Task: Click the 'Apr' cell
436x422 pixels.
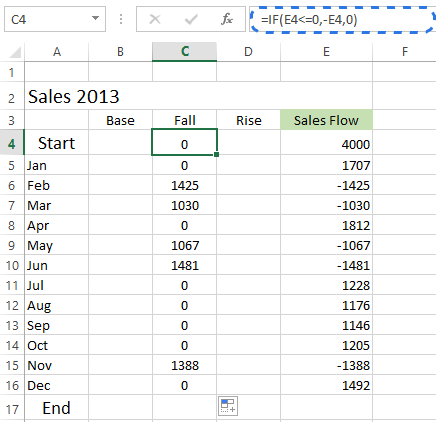Action: pyautogui.click(x=57, y=225)
